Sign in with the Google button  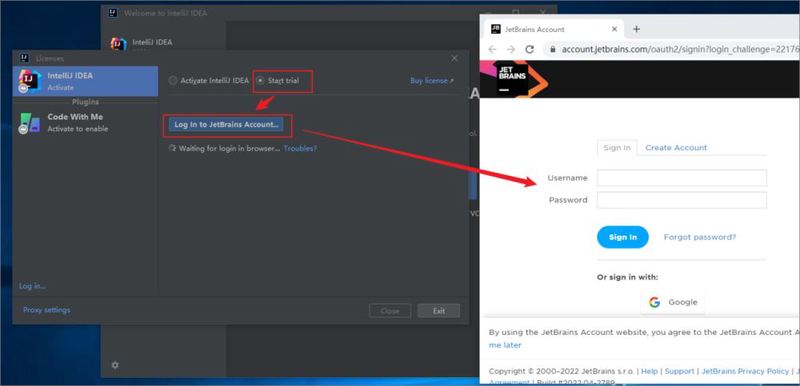(673, 302)
